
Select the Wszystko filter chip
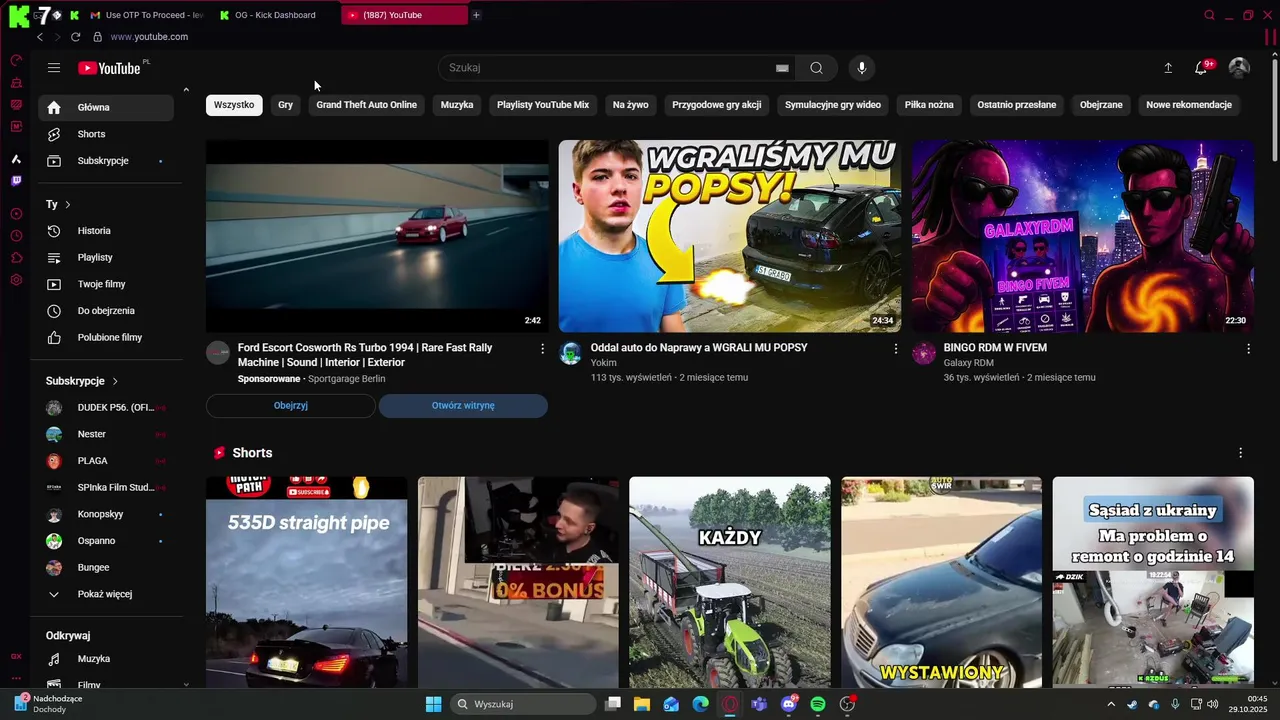pos(234,105)
